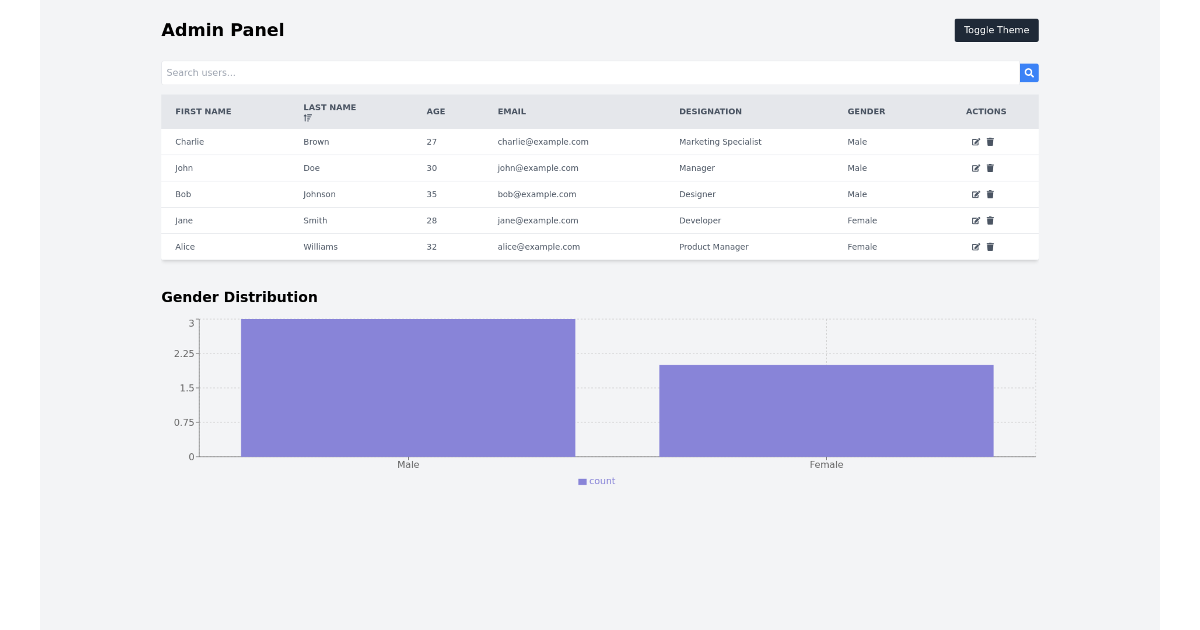The height and width of the screenshot is (630, 1200).
Task: Click the EMAIL column header
Action: click(512, 111)
